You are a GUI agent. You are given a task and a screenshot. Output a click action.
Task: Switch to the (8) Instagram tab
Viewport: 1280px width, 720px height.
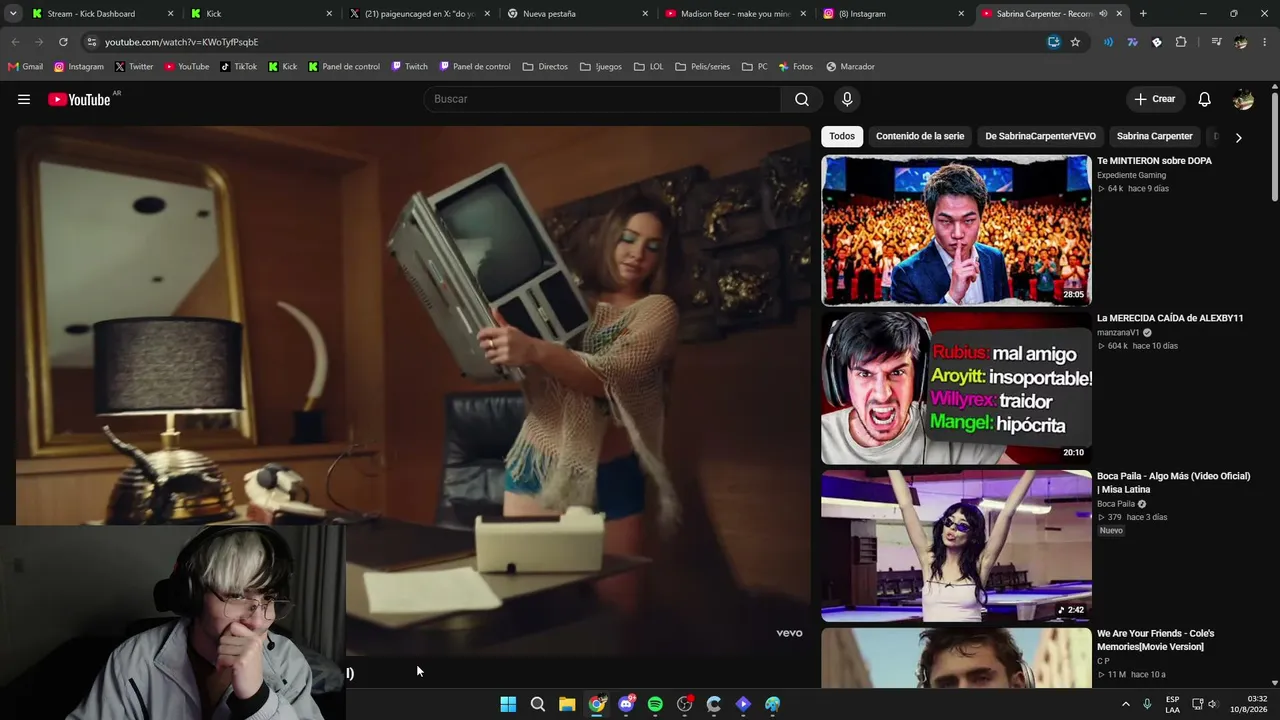[x=893, y=14]
